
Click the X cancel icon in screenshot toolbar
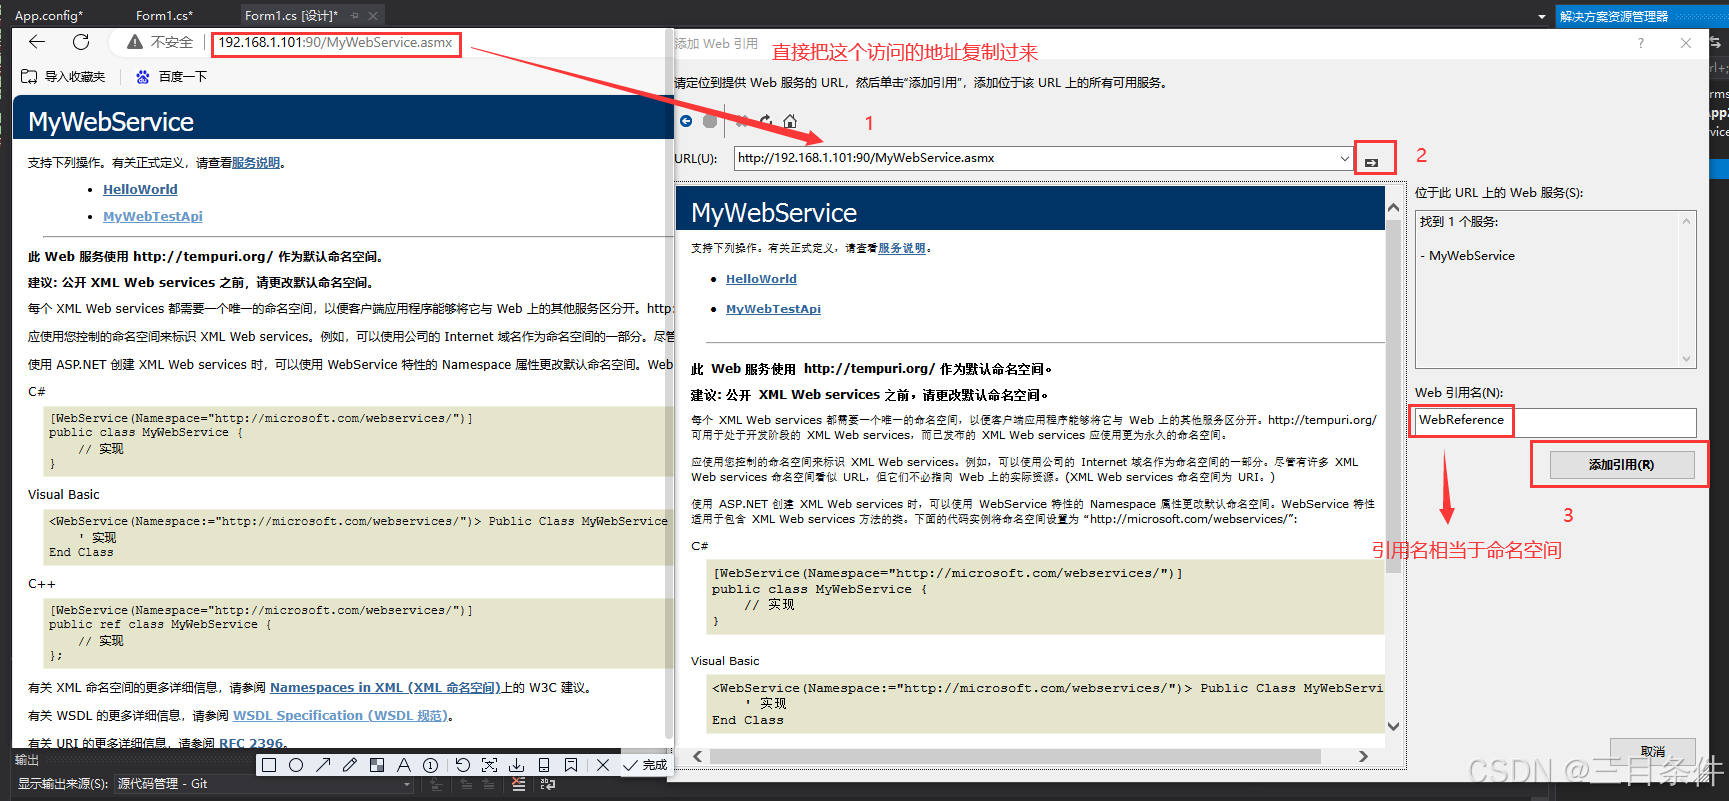[x=603, y=765]
